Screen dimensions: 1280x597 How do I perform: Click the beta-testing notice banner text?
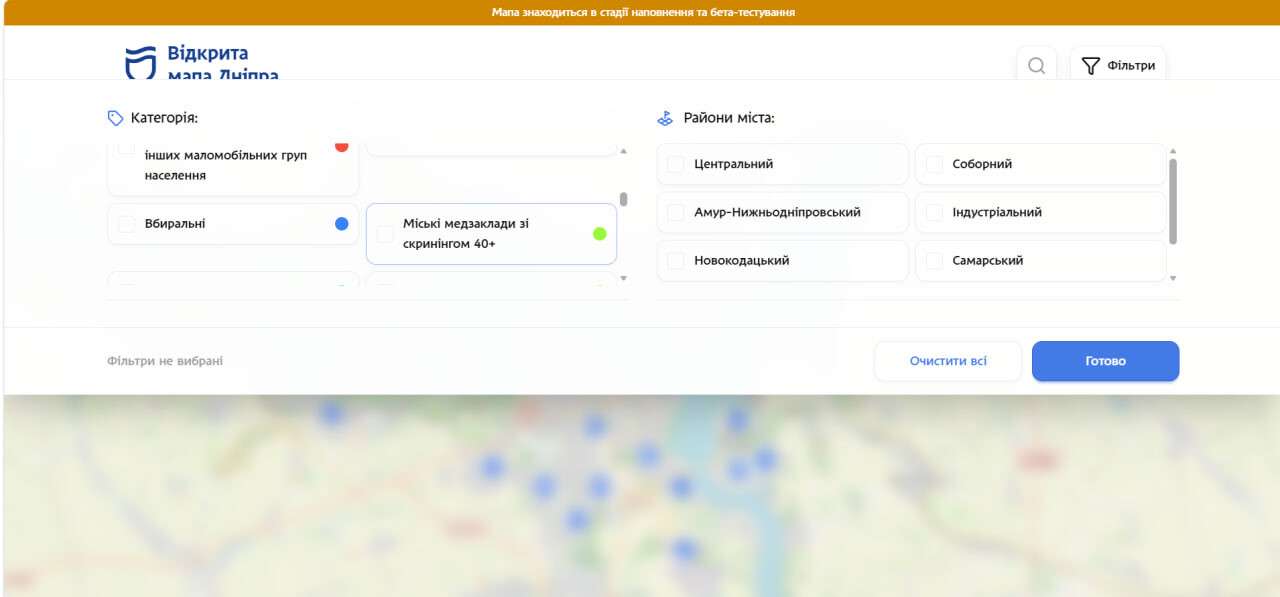click(643, 12)
